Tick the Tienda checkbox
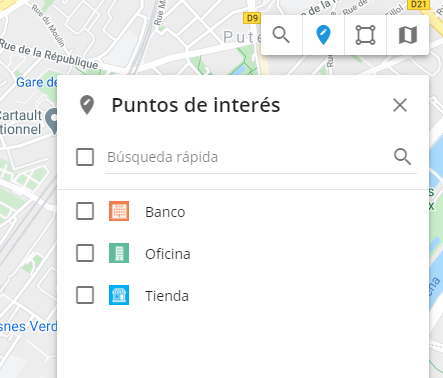Viewport: 443px width, 378px height. coord(85,295)
